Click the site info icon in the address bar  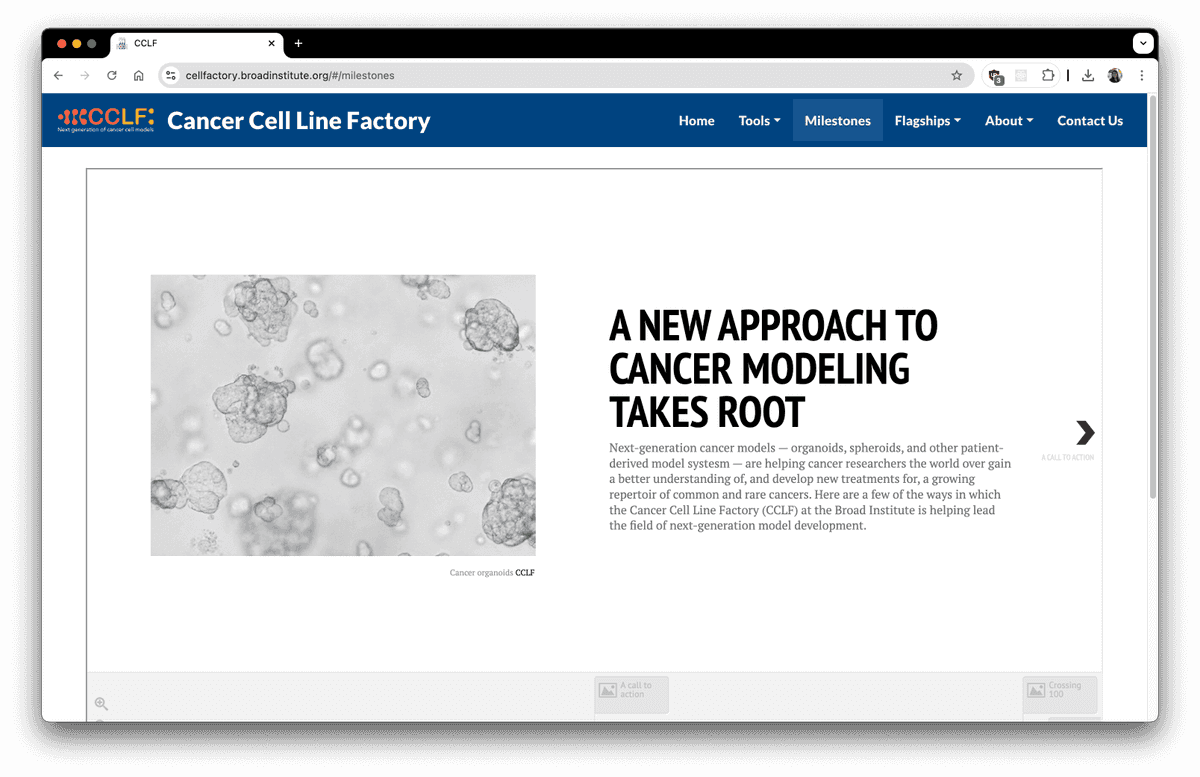pyautogui.click(x=171, y=75)
